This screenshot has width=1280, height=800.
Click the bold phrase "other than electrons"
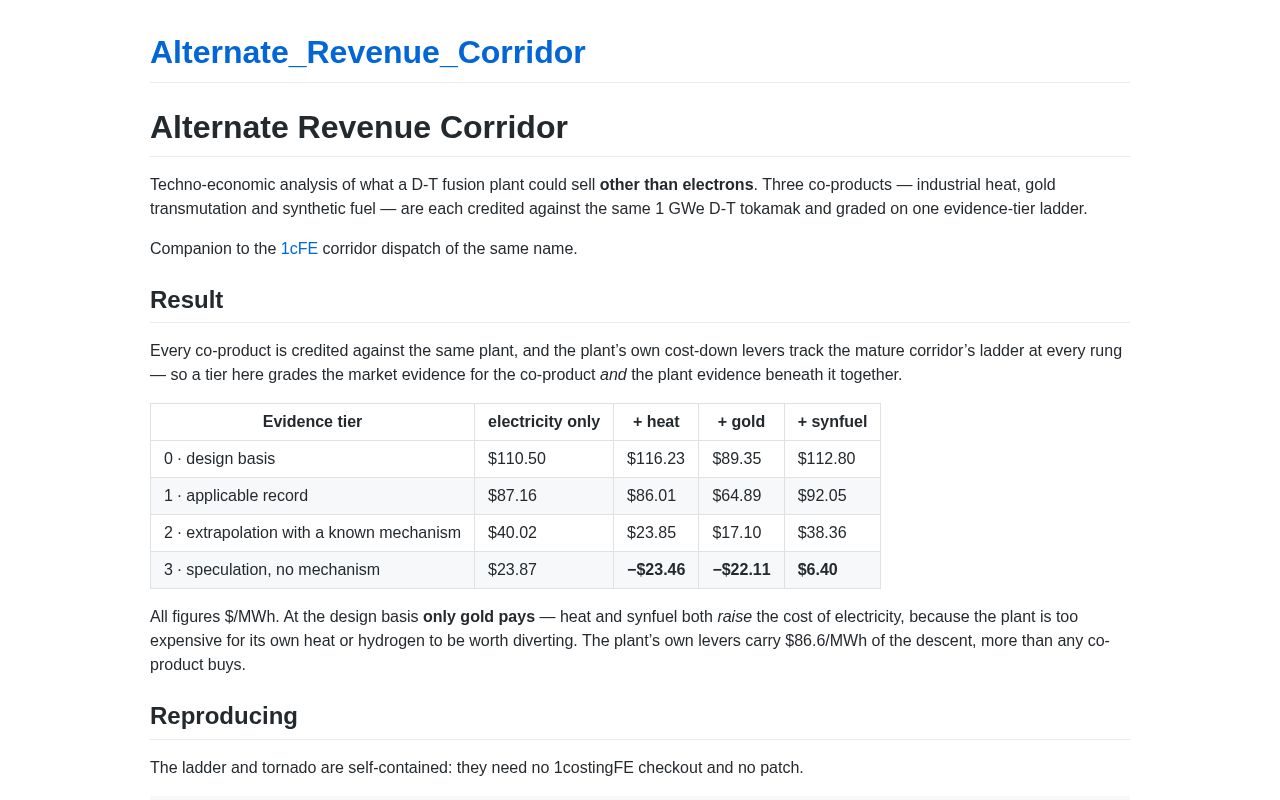click(677, 185)
